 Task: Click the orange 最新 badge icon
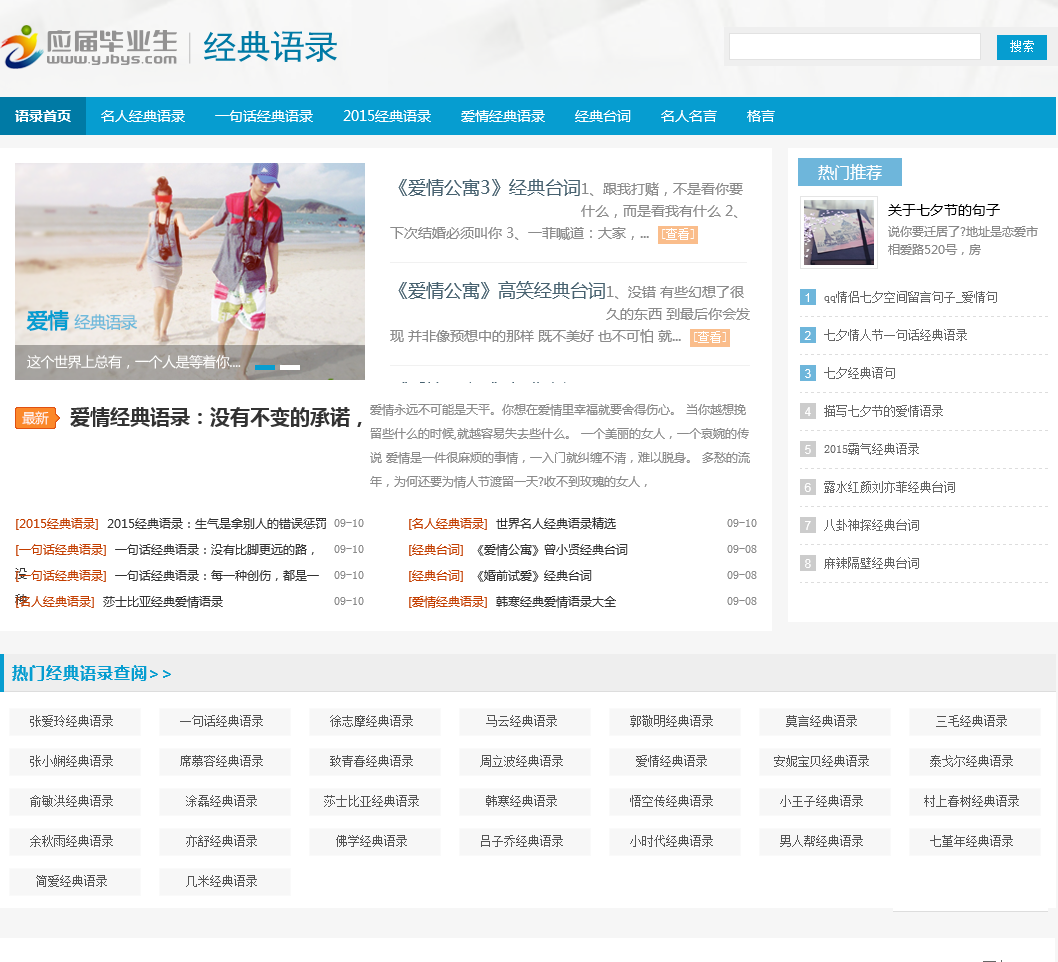36,418
